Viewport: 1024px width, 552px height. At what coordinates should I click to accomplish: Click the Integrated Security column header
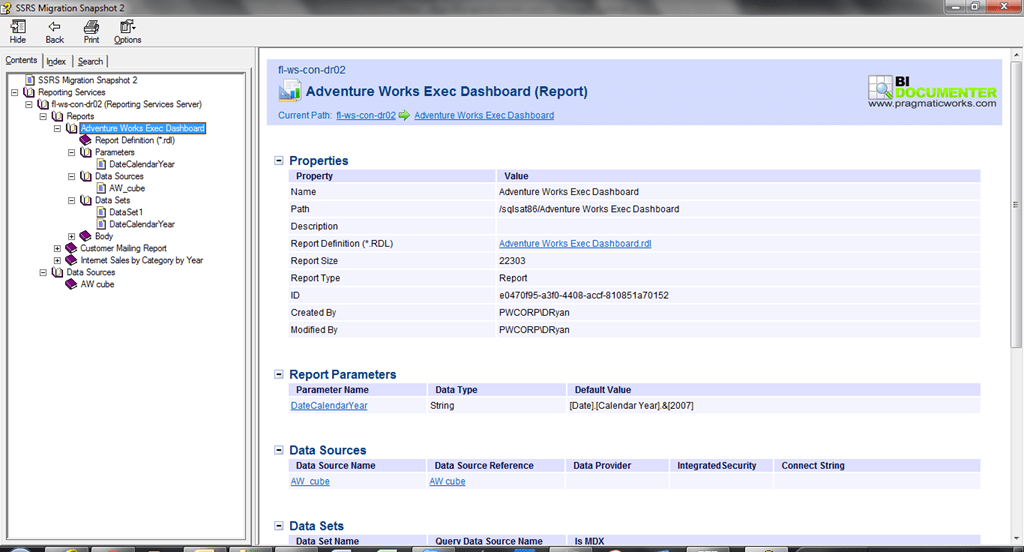pyautogui.click(x=716, y=466)
